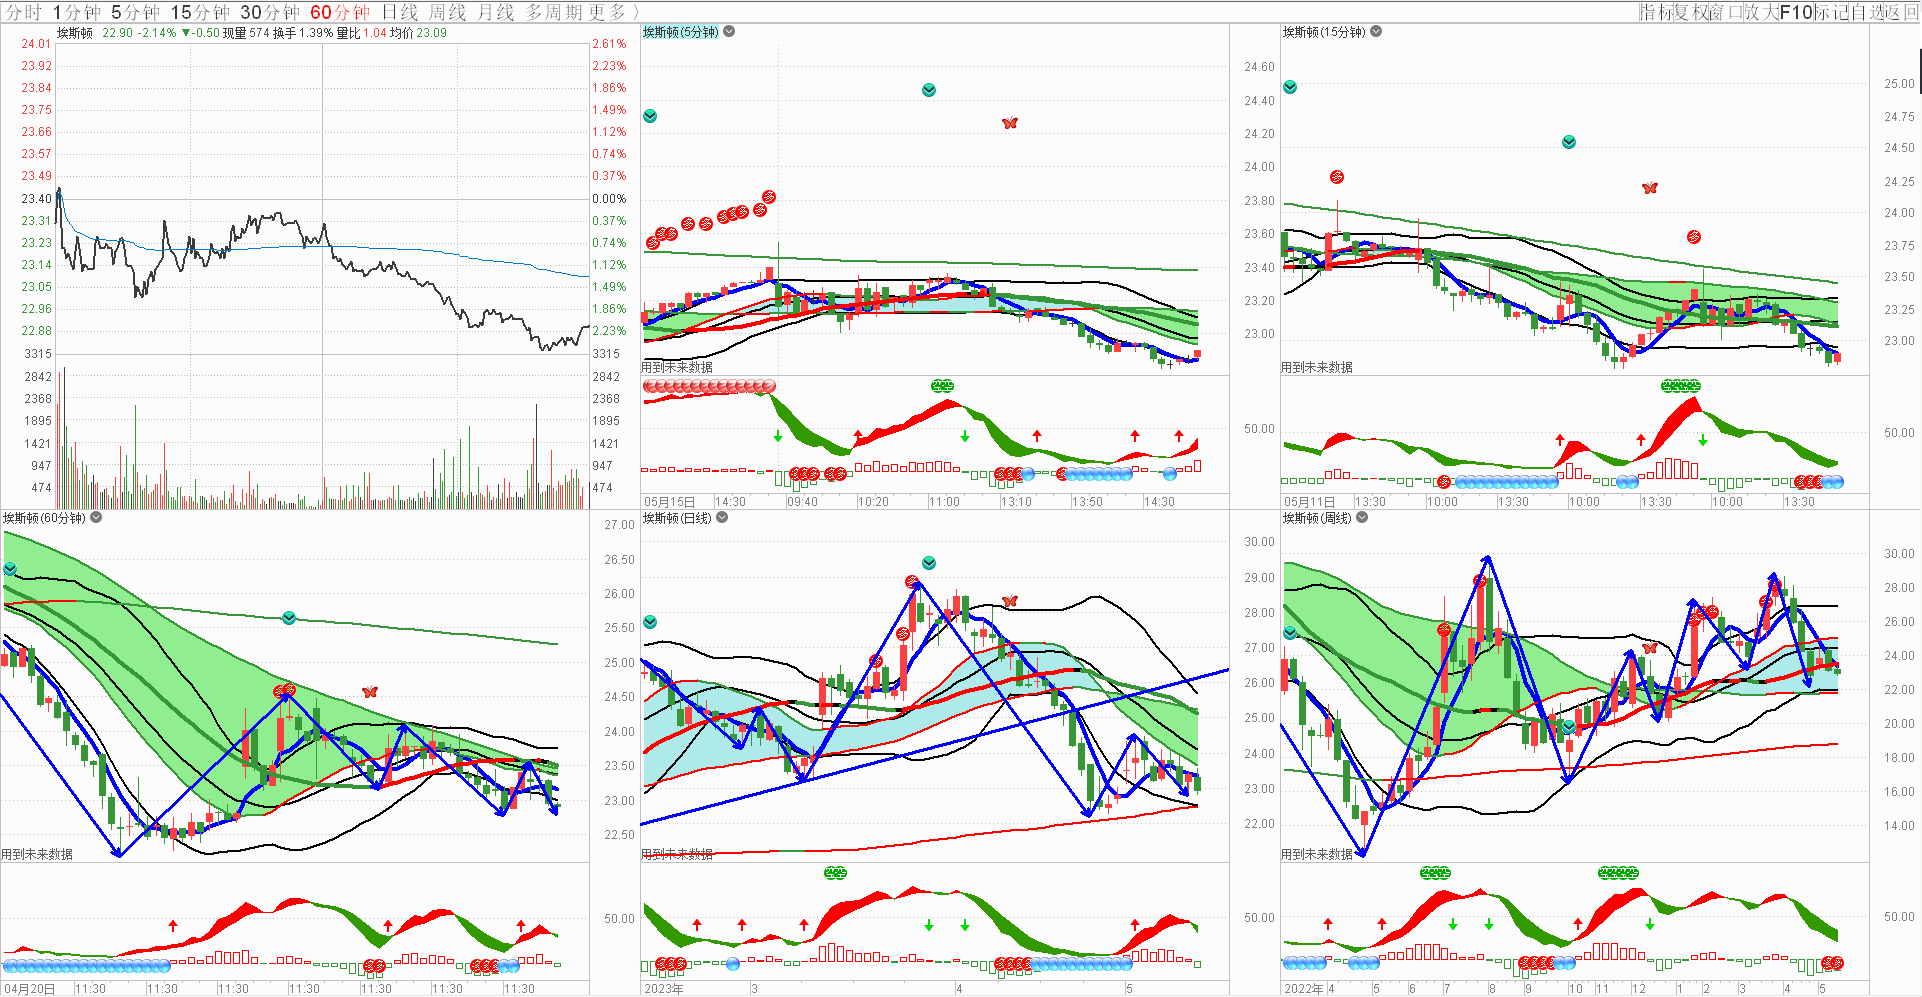Viewport: 1922px width, 997px height.
Task: Click 用到未来数据 note in weekly chart
Action: pos(1317,854)
